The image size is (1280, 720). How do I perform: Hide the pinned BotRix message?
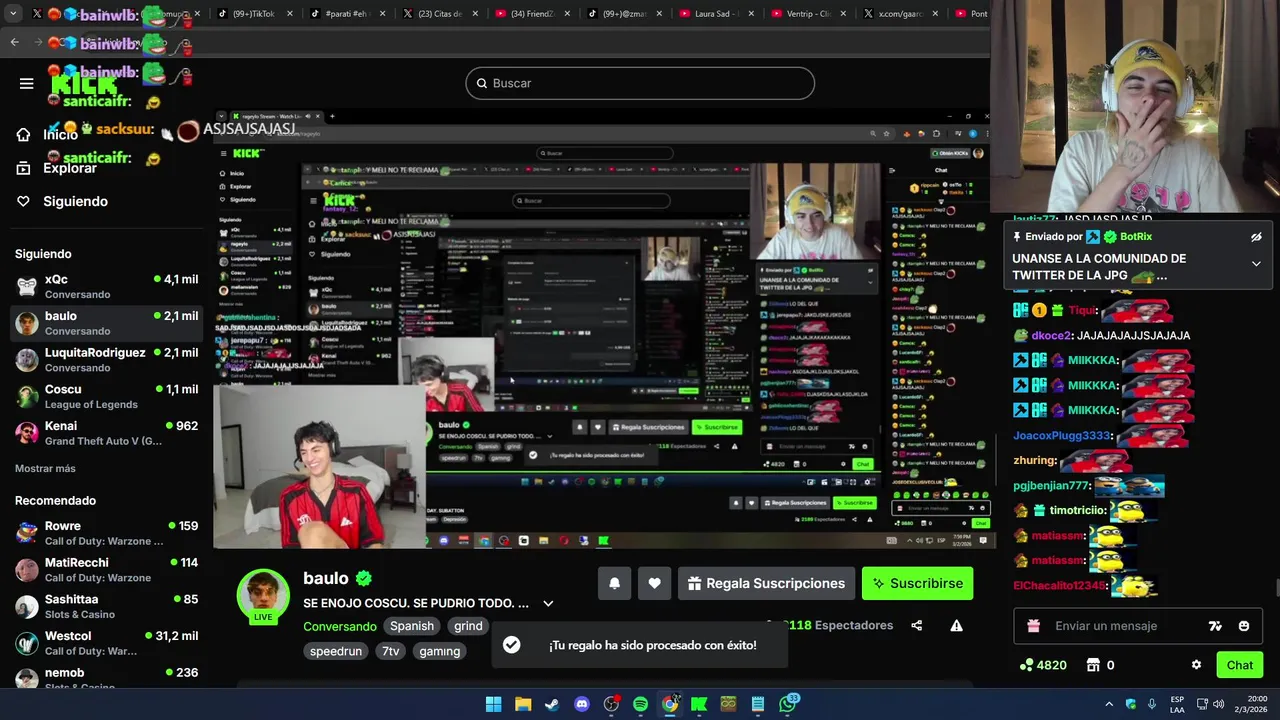(1256, 237)
